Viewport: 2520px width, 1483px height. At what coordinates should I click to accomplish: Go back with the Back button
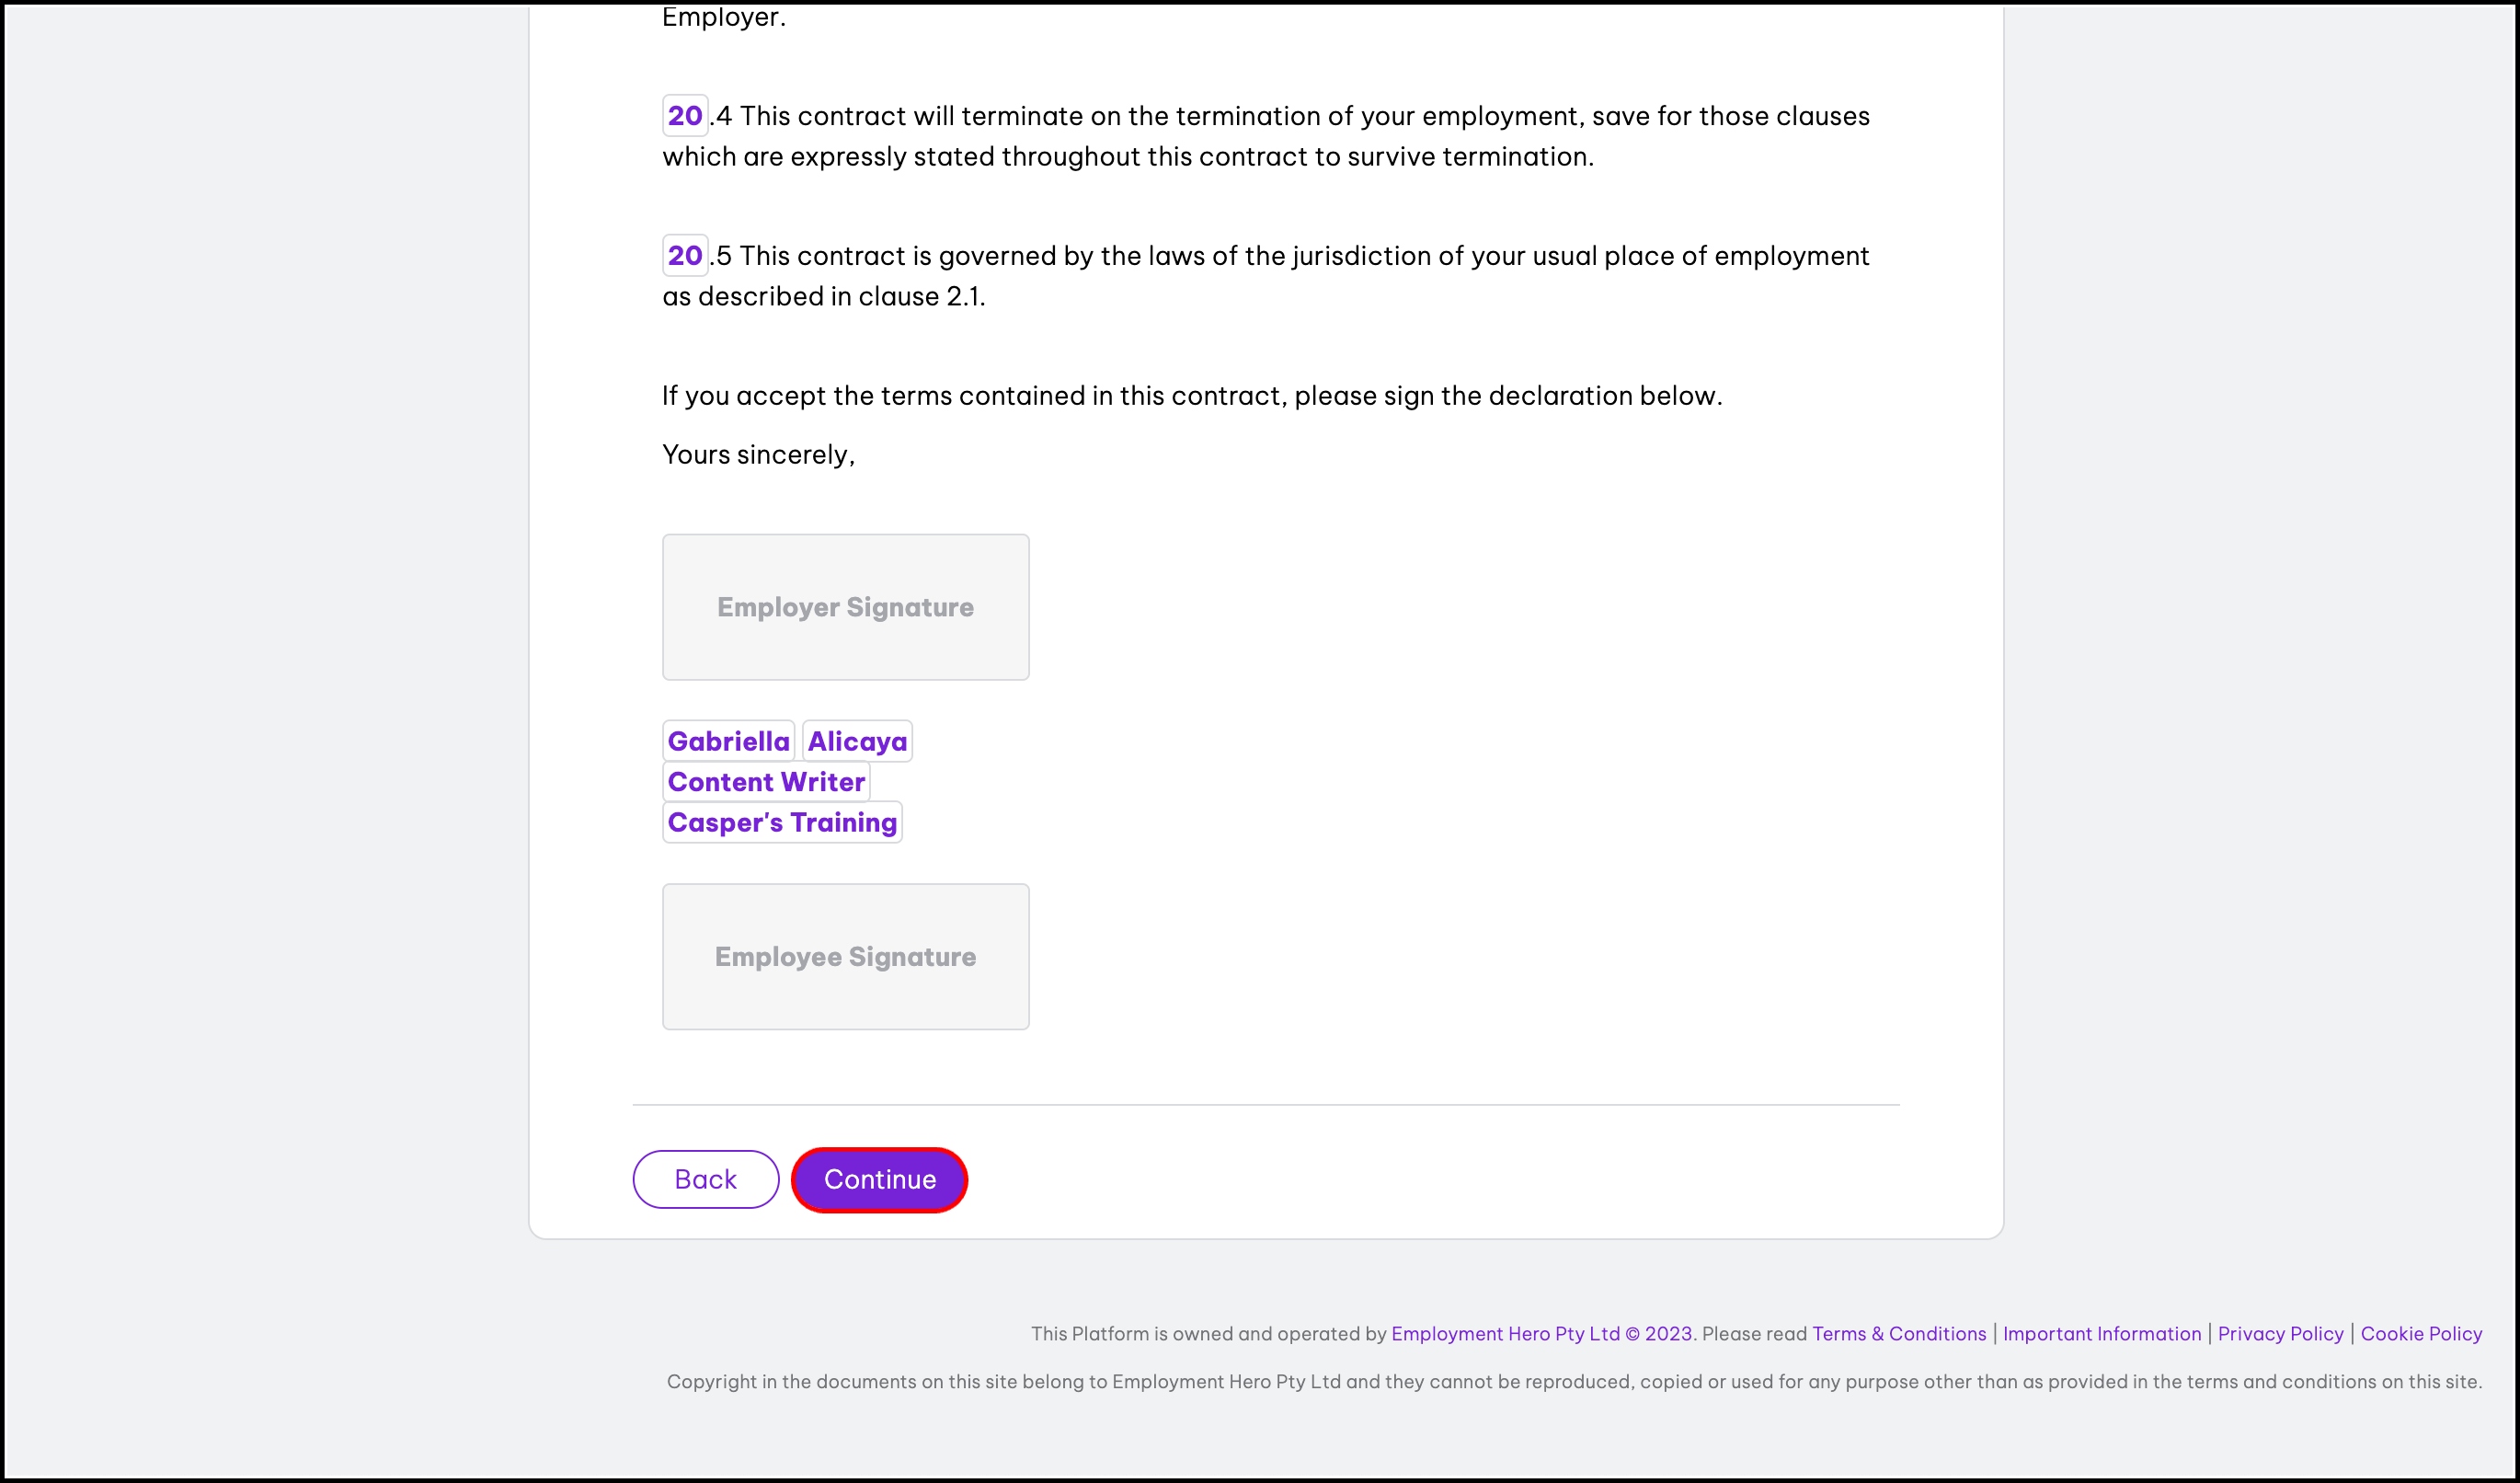pos(705,1180)
